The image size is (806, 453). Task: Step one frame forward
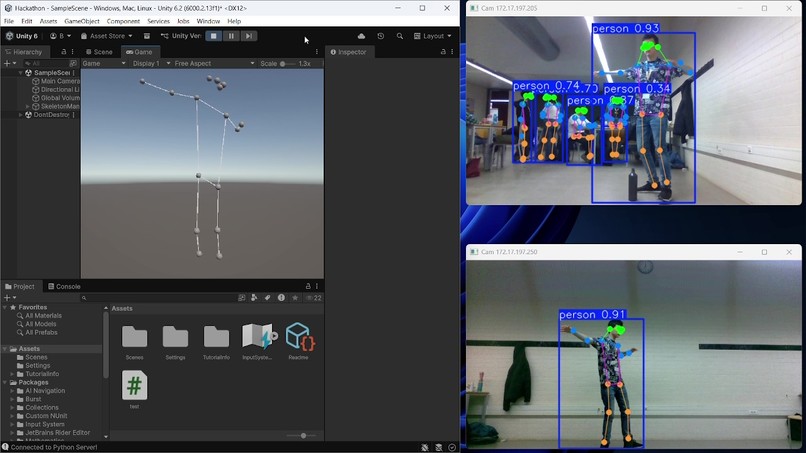click(x=249, y=36)
